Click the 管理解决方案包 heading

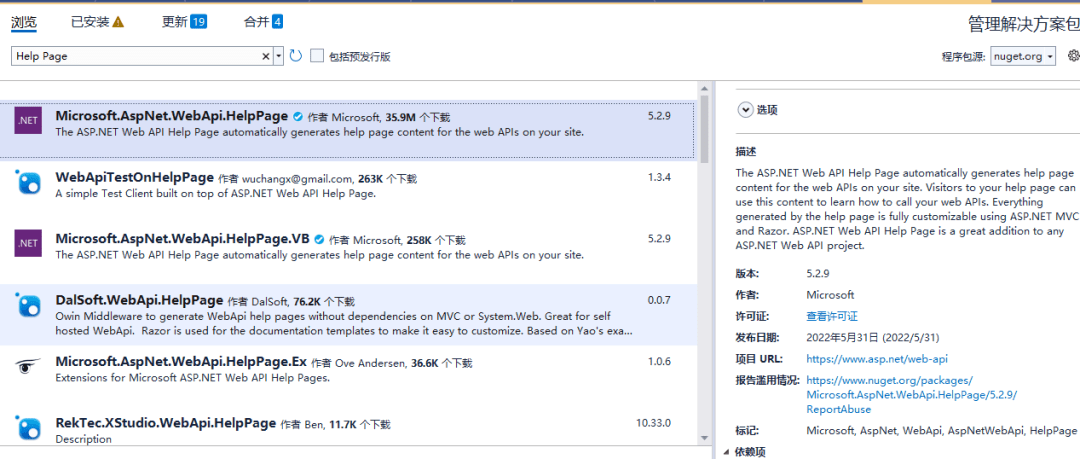point(1024,24)
